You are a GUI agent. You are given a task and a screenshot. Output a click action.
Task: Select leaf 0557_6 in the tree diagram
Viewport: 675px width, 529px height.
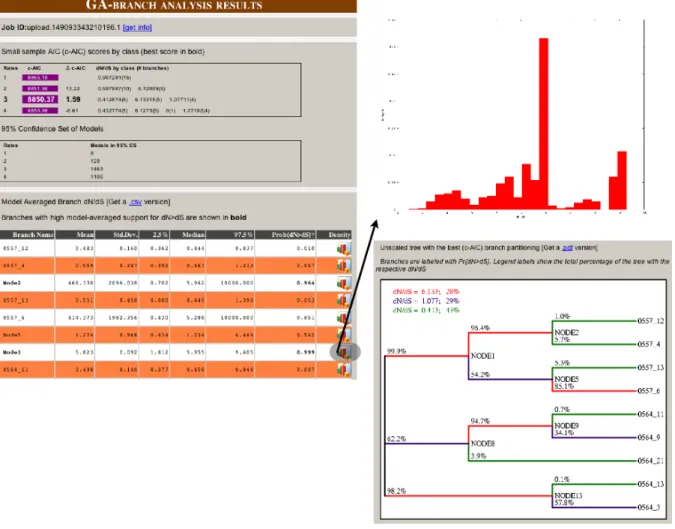(x=649, y=391)
